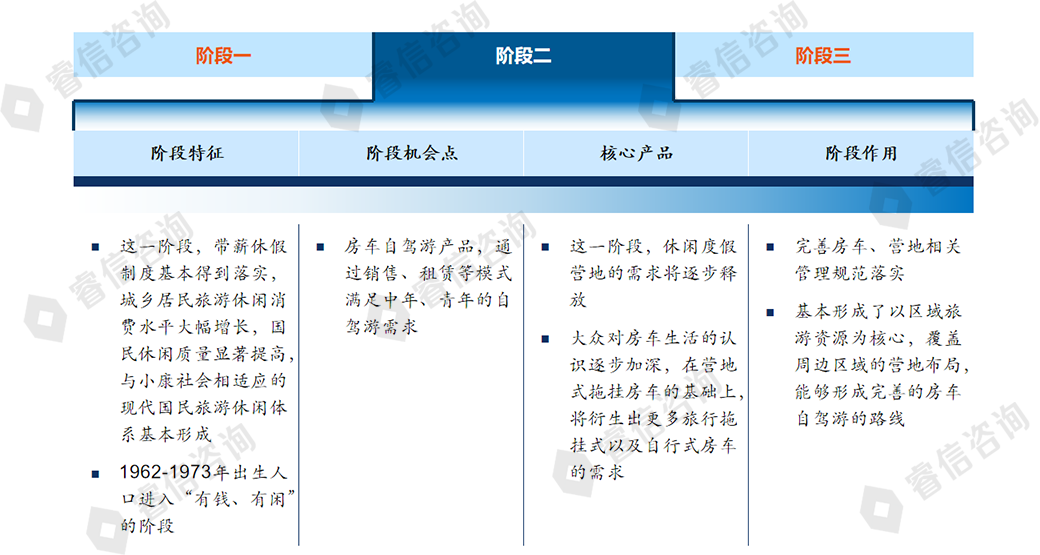Click bullet square before "房车自驾游产品"
Screen dimensions: 1040x555
pyautogui.click(x=321, y=246)
